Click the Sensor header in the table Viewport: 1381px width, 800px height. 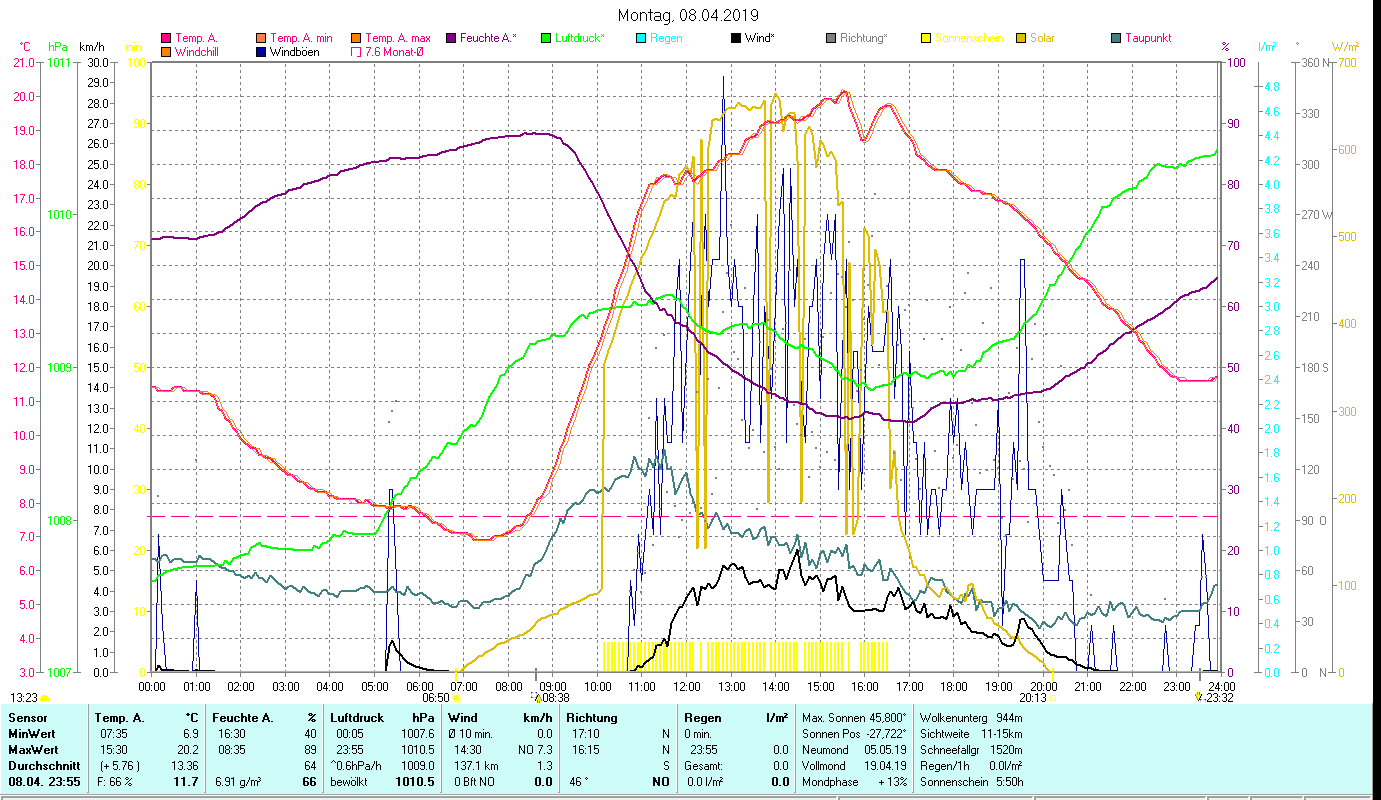tap(26, 718)
